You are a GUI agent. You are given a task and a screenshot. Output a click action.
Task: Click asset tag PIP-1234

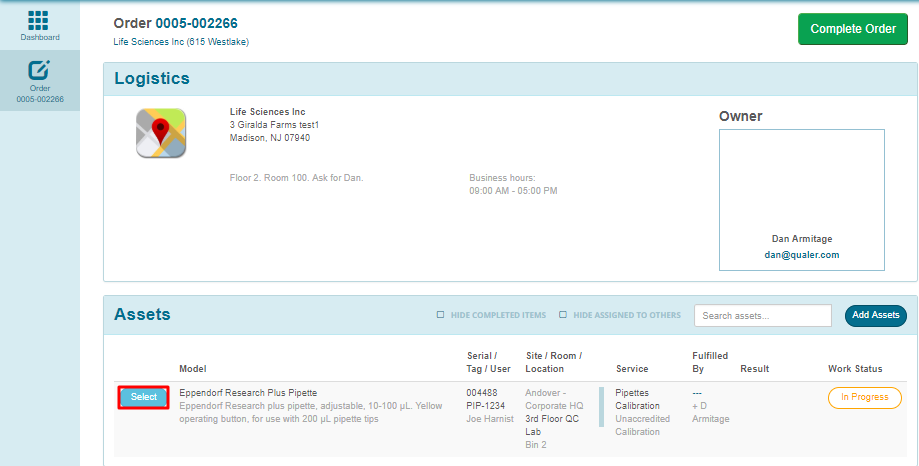(485, 406)
